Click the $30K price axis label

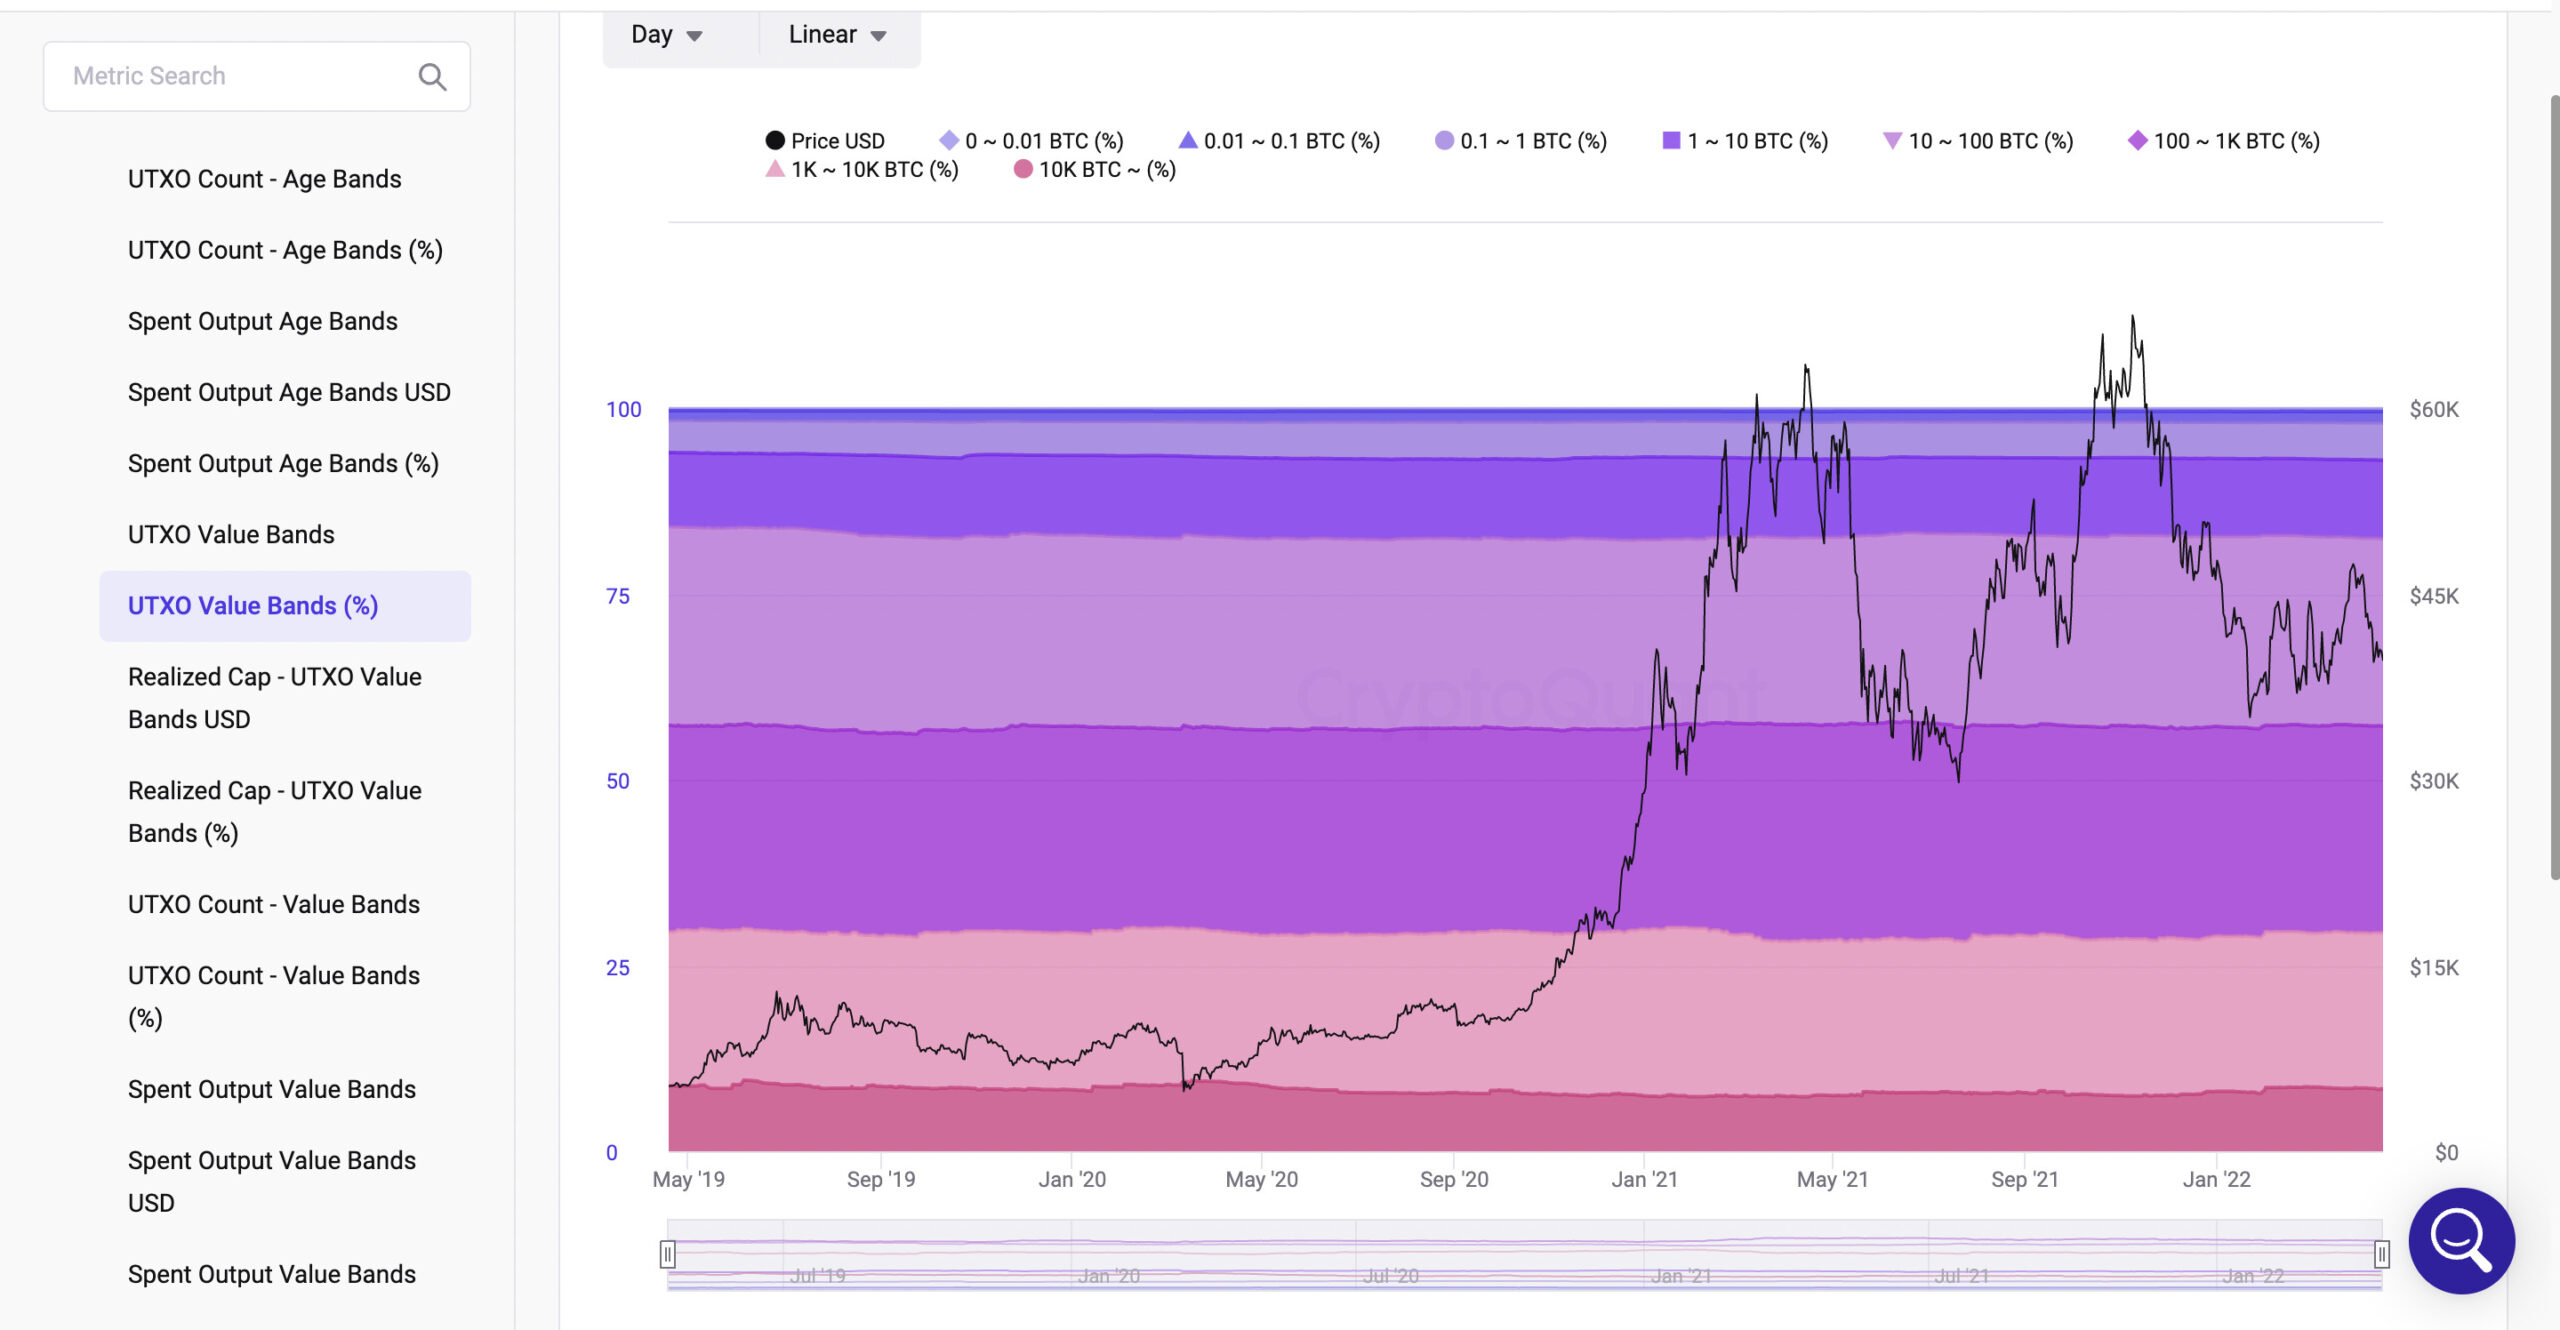point(2434,781)
